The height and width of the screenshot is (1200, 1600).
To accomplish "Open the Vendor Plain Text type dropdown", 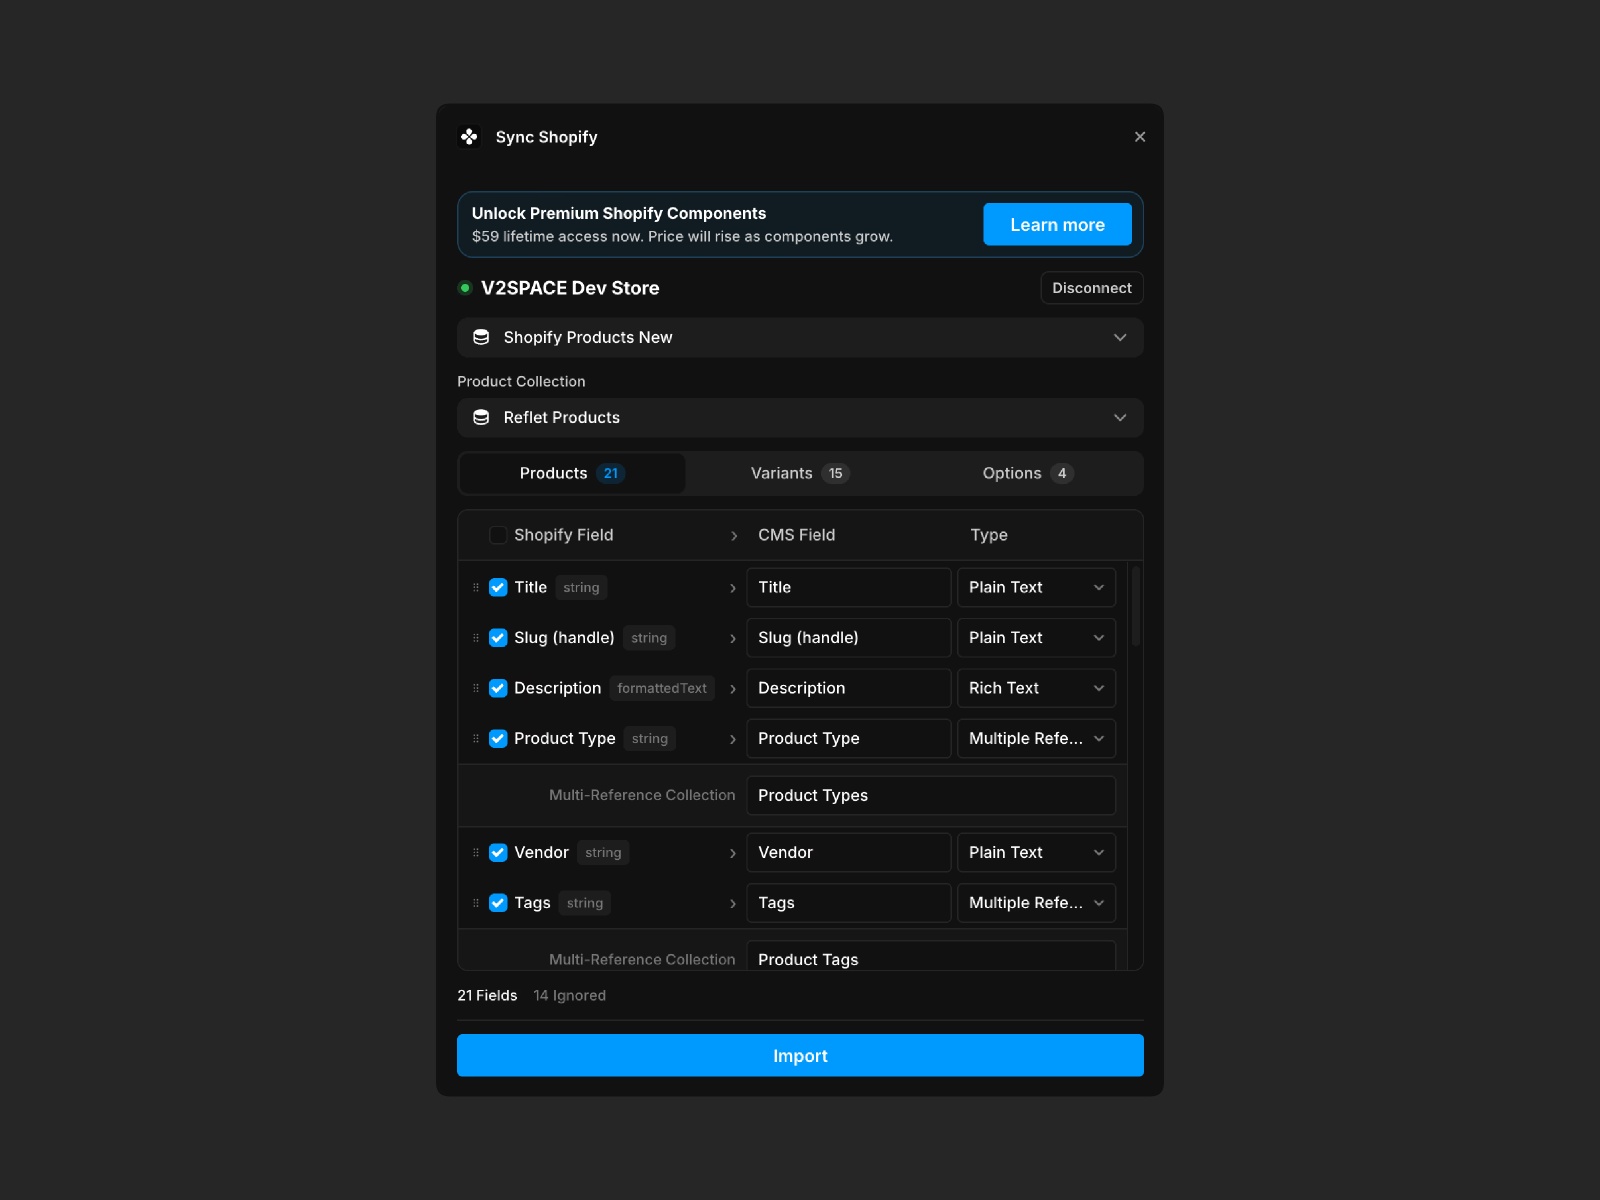I will [x=1036, y=853].
